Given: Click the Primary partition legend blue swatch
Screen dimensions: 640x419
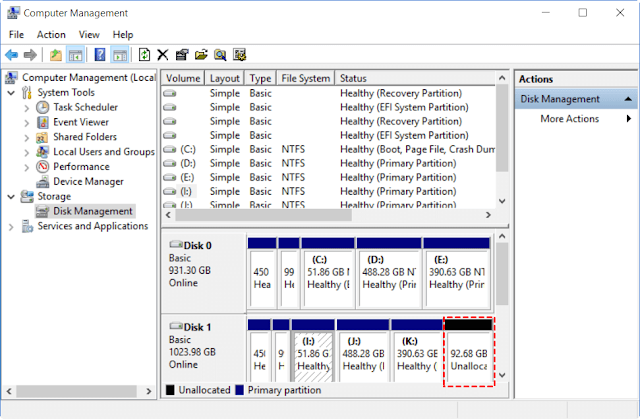Looking at the screenshot, I should (x=240, y=390).
